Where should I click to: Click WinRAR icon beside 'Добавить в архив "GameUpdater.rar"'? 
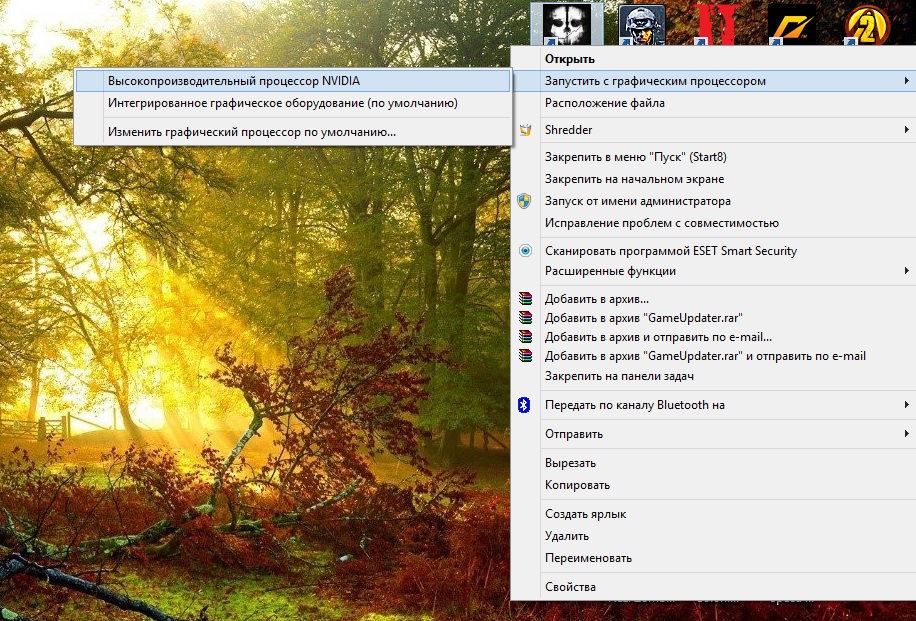(x=525, y=318)
